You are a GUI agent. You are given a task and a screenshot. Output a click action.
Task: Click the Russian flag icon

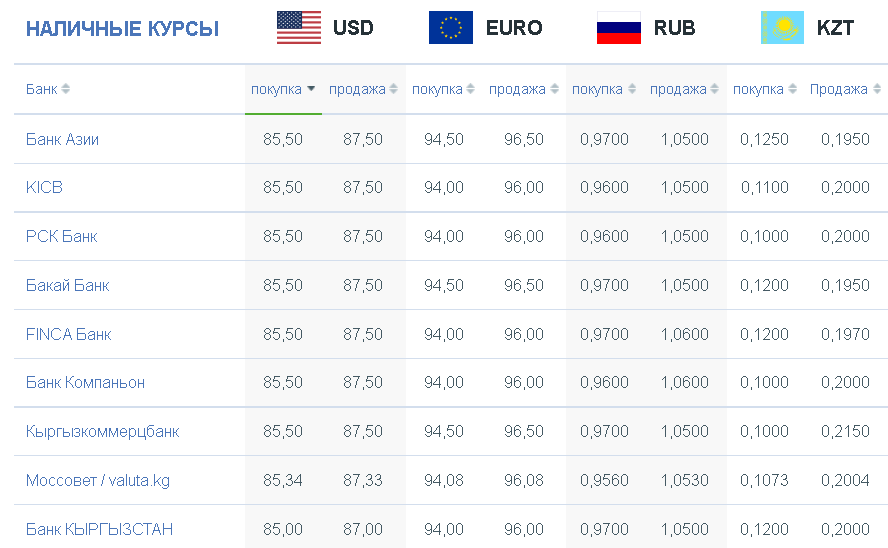coord(619,28)
